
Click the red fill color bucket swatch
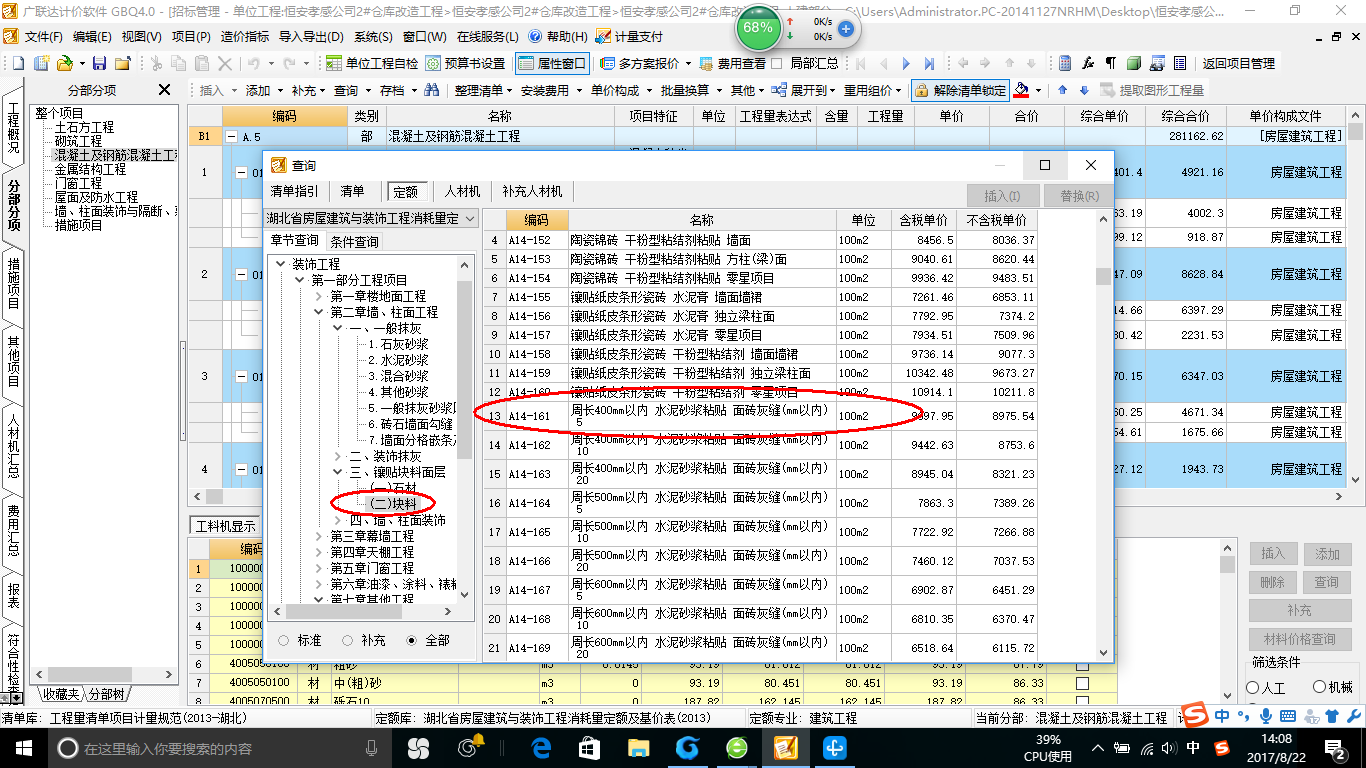pyautogui.click(x=1022, y=90)
